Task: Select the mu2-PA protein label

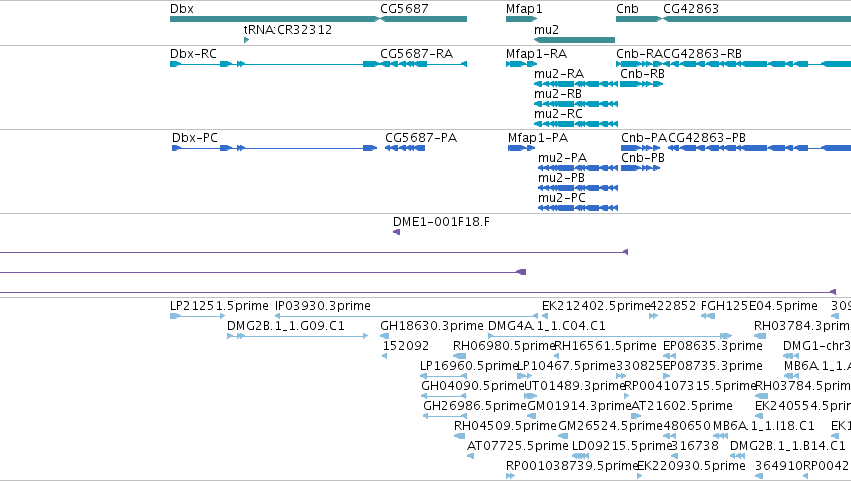Action: [562, 158]
